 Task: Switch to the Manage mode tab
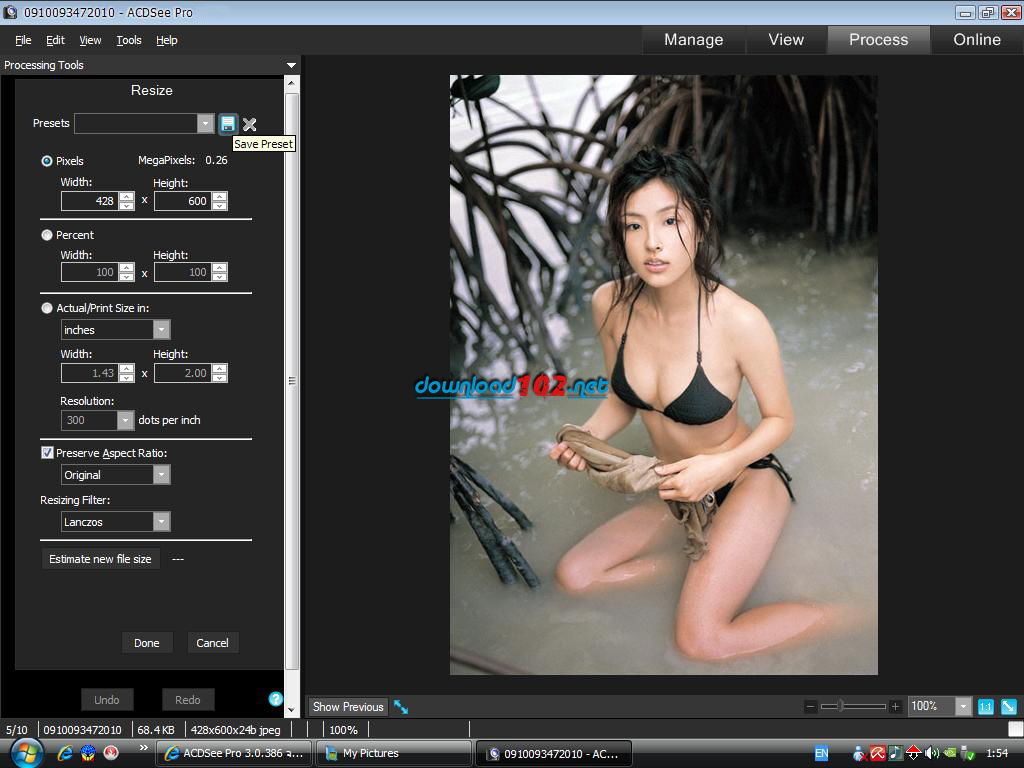point(694,40)
